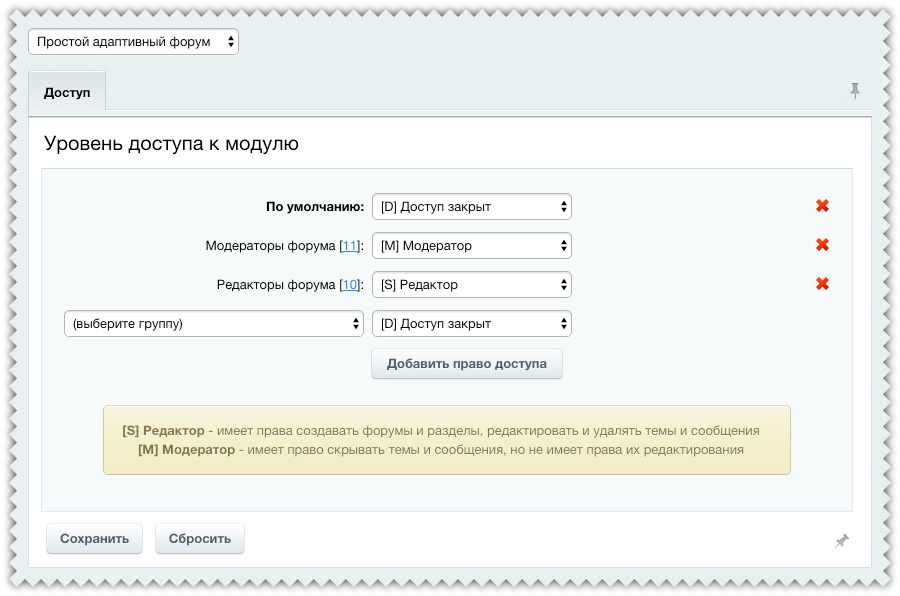Remove «Редакторы форума» rule with red X icon

(x=821, y=284)
